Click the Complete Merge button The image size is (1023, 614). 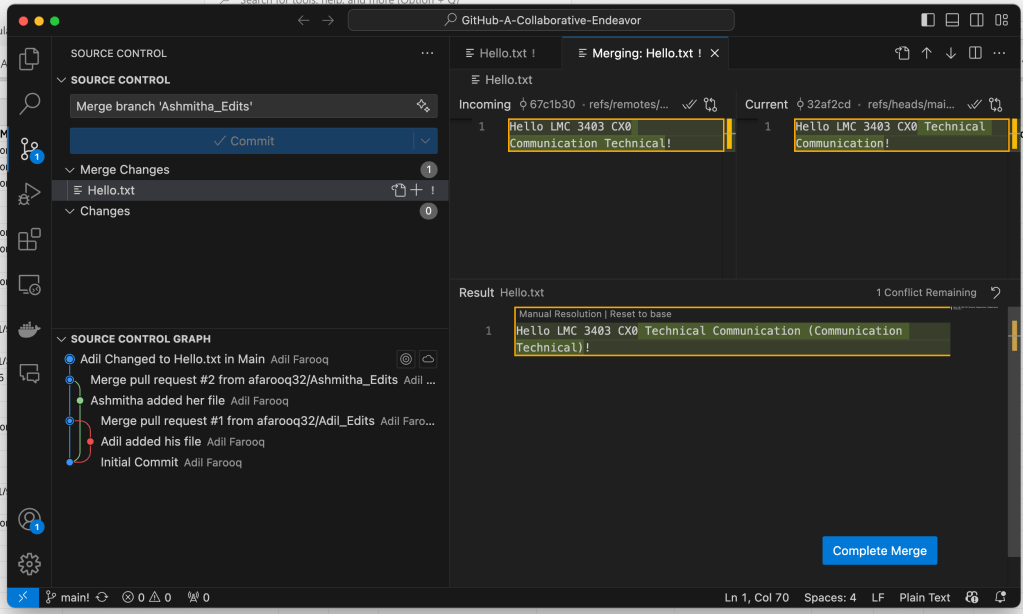coord(879,551)
